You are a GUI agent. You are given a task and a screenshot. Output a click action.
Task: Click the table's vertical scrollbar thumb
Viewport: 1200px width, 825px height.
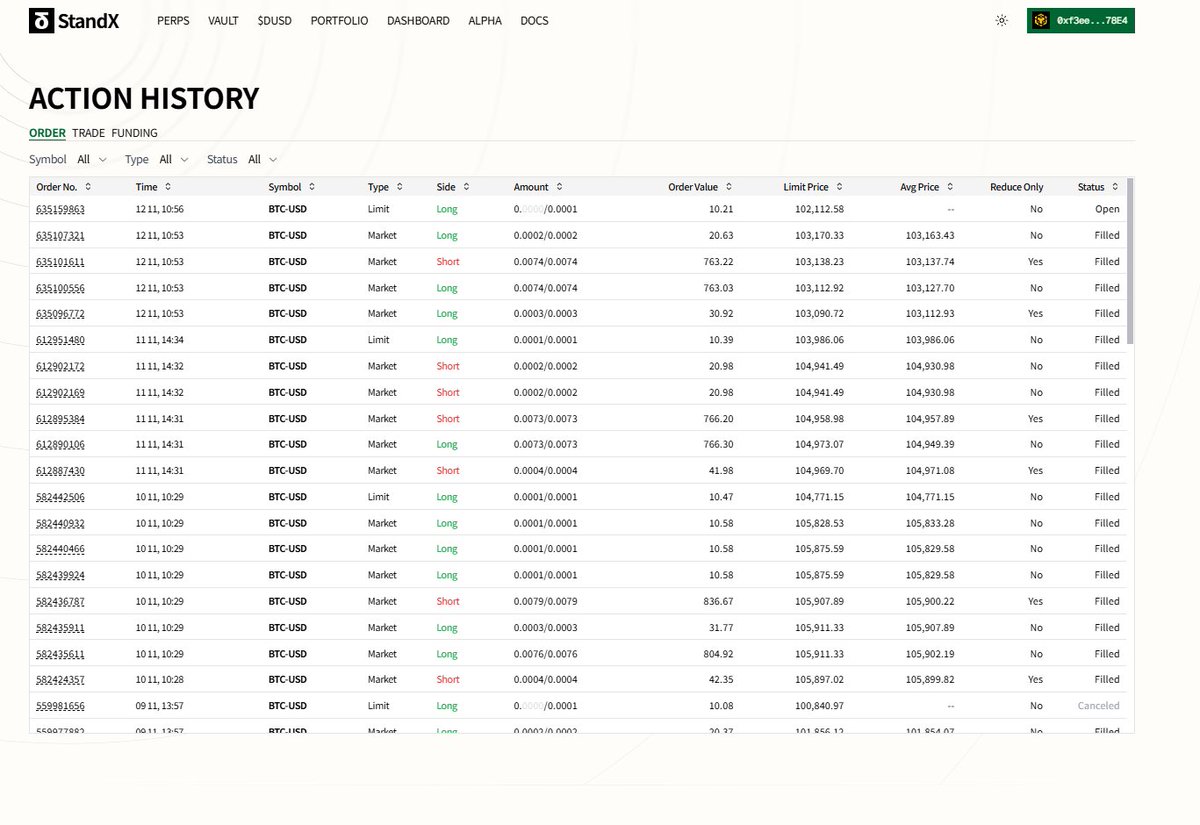pyautogui.click(x=1130, y=262)
